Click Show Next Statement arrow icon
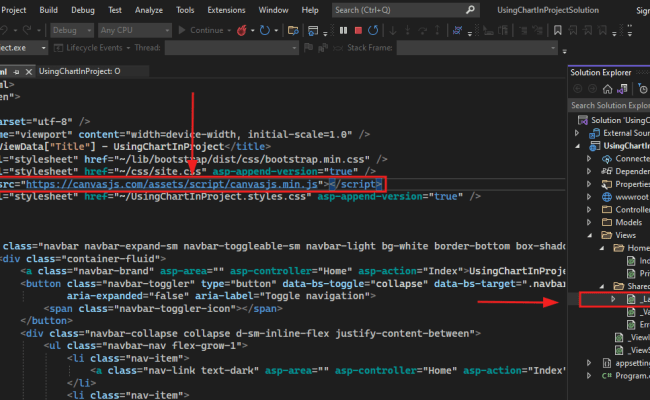Screen dimensions: 650x400 click(x=393, y=30)
